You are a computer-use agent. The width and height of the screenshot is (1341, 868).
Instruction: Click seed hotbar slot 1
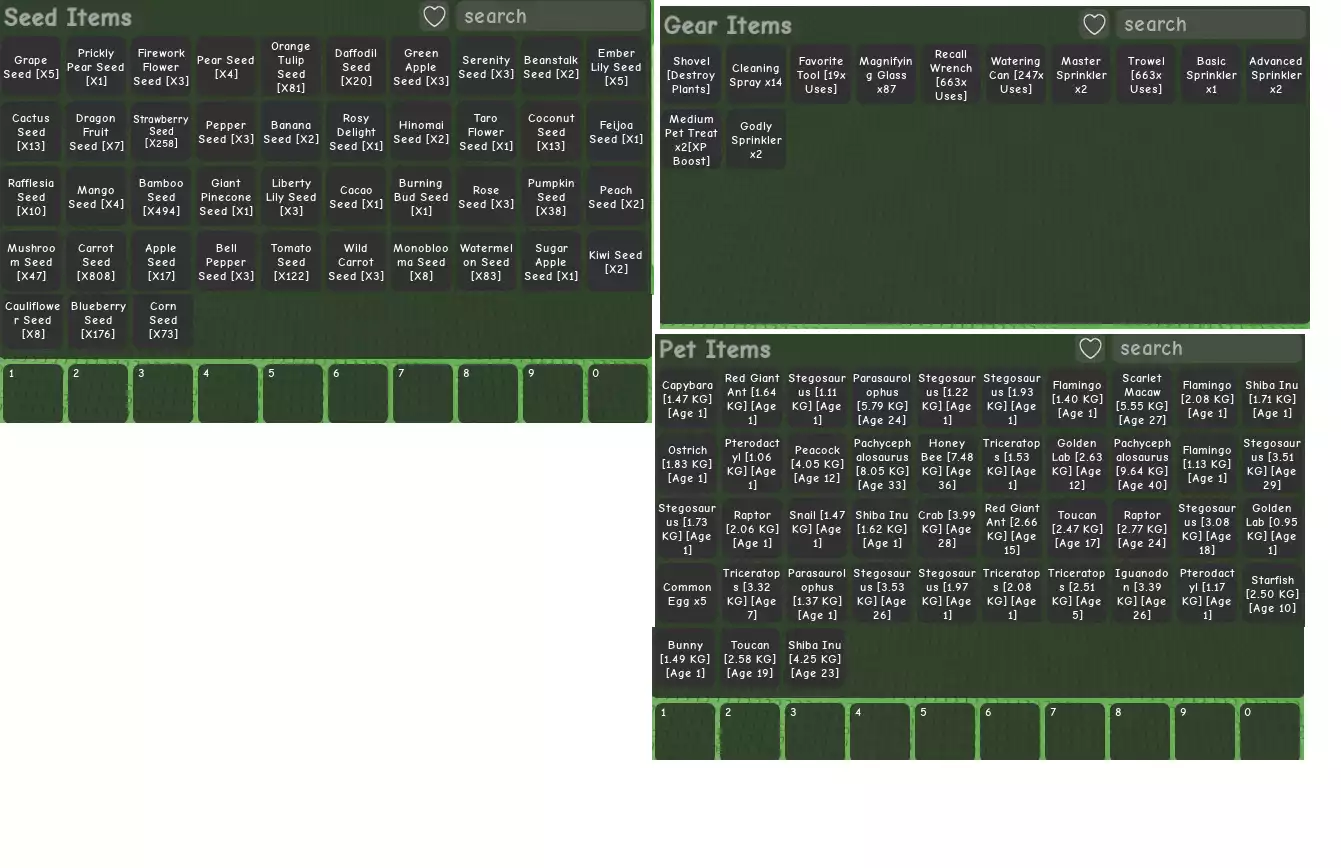(x=32, y=393)
